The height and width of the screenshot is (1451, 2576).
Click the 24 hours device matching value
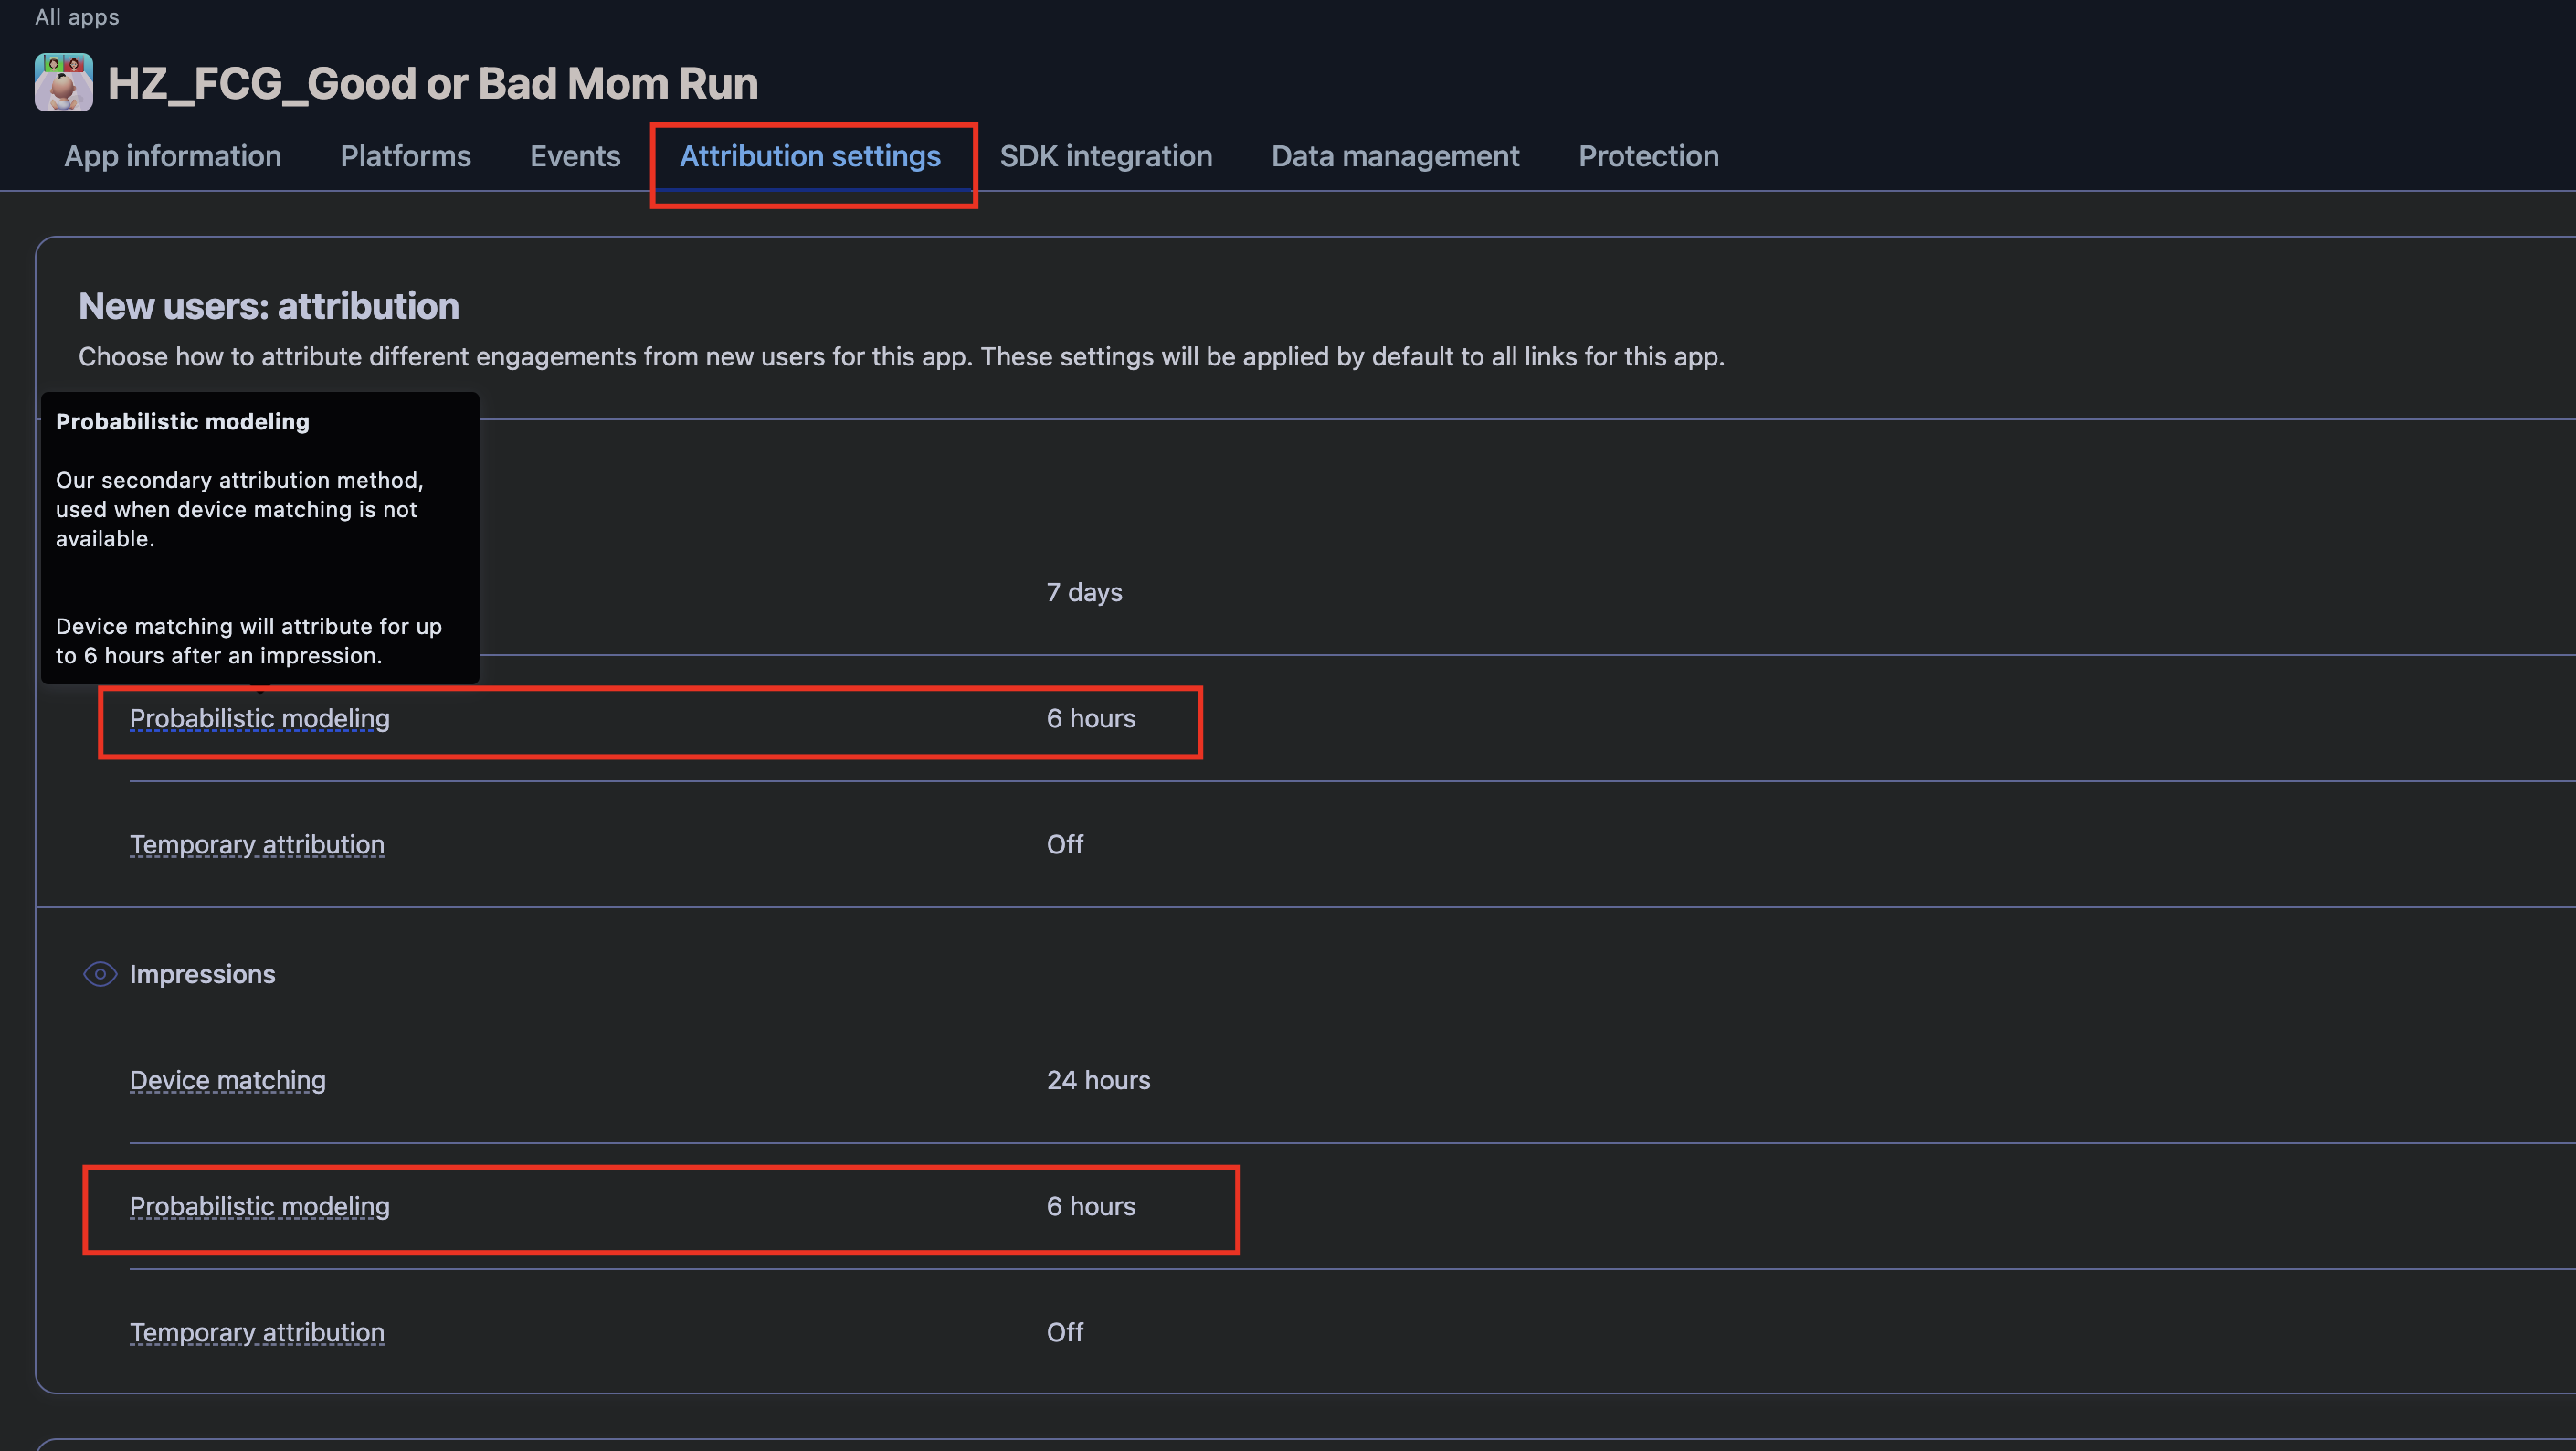(x=1097, y=1080)
